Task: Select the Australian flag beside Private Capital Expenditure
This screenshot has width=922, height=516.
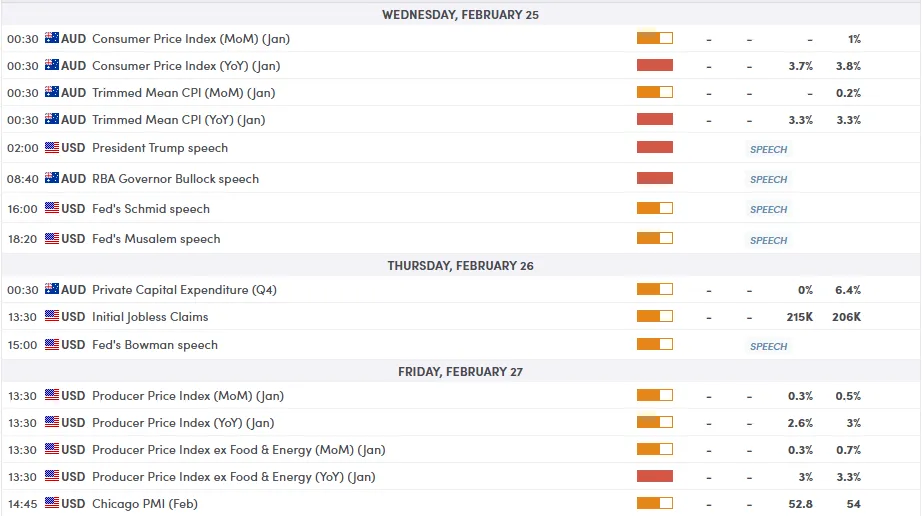Action: [x=52, y=290]
